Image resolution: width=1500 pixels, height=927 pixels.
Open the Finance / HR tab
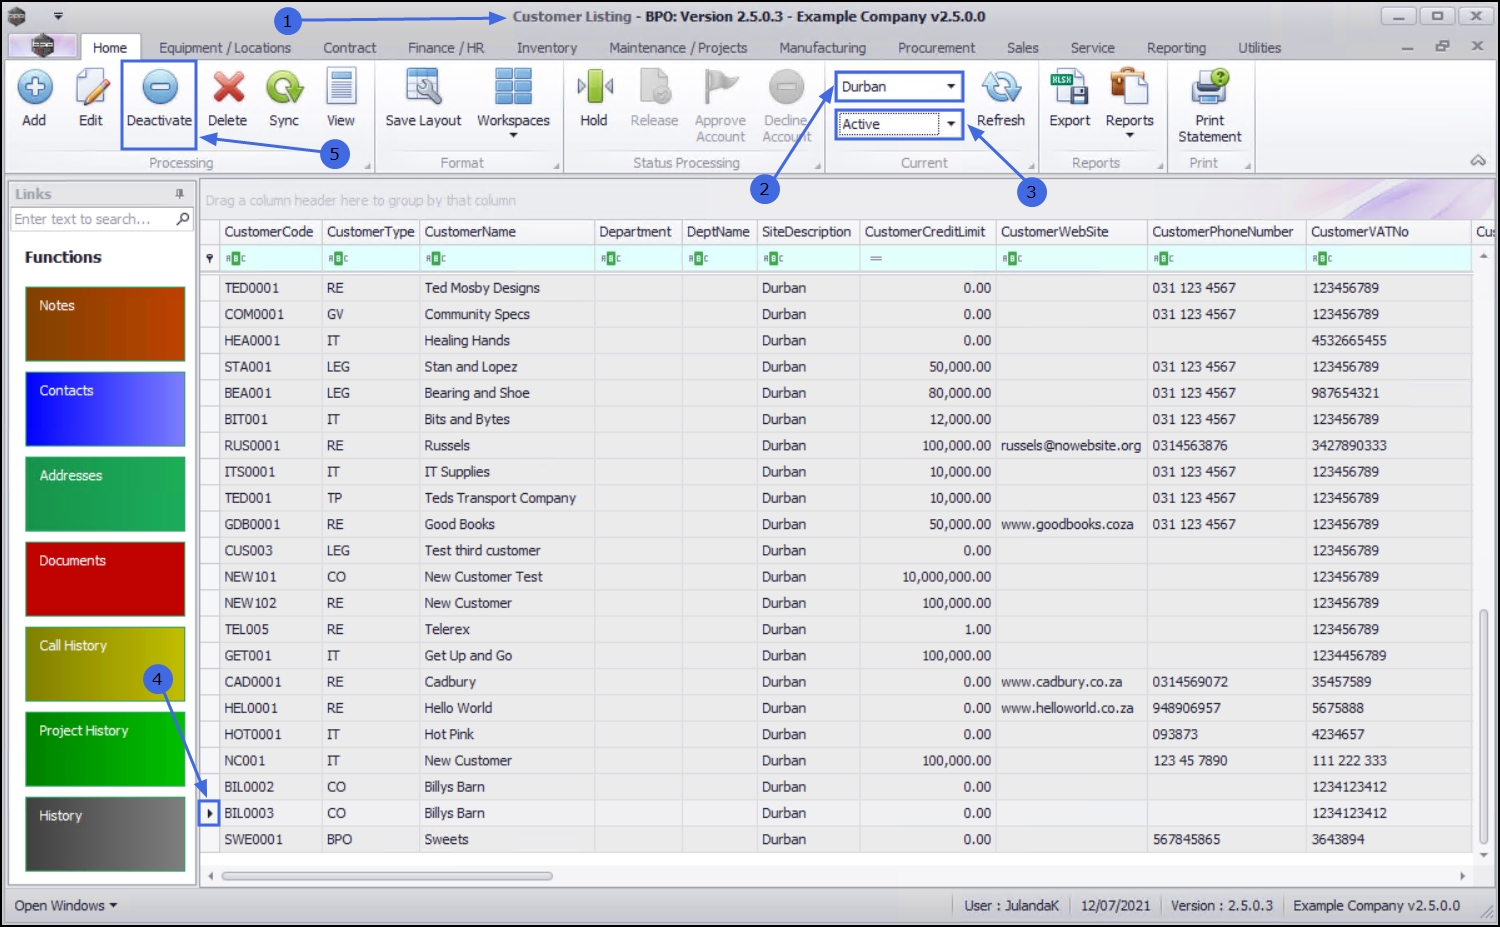[446, 47]
